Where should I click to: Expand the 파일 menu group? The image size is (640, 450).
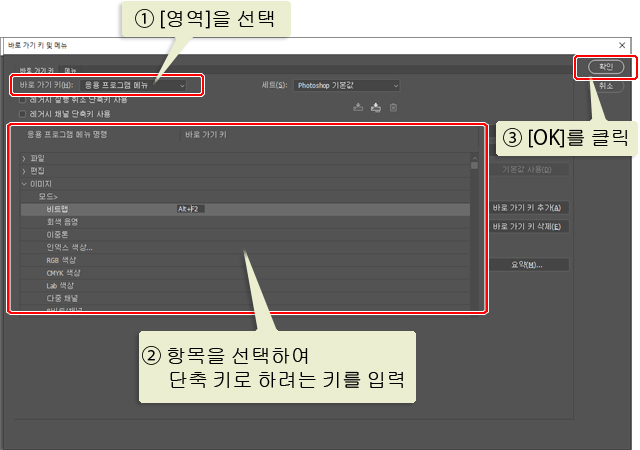(x=24, y=158)
